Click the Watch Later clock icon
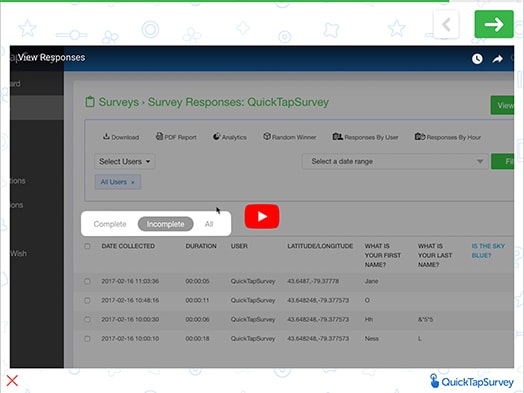This screenshot has width=524, height=393. coord(477,59)
